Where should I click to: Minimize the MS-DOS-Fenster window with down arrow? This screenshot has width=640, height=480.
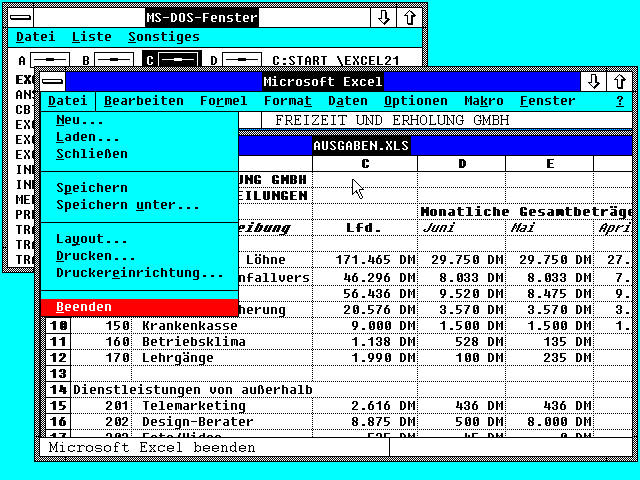click(383, 18)
